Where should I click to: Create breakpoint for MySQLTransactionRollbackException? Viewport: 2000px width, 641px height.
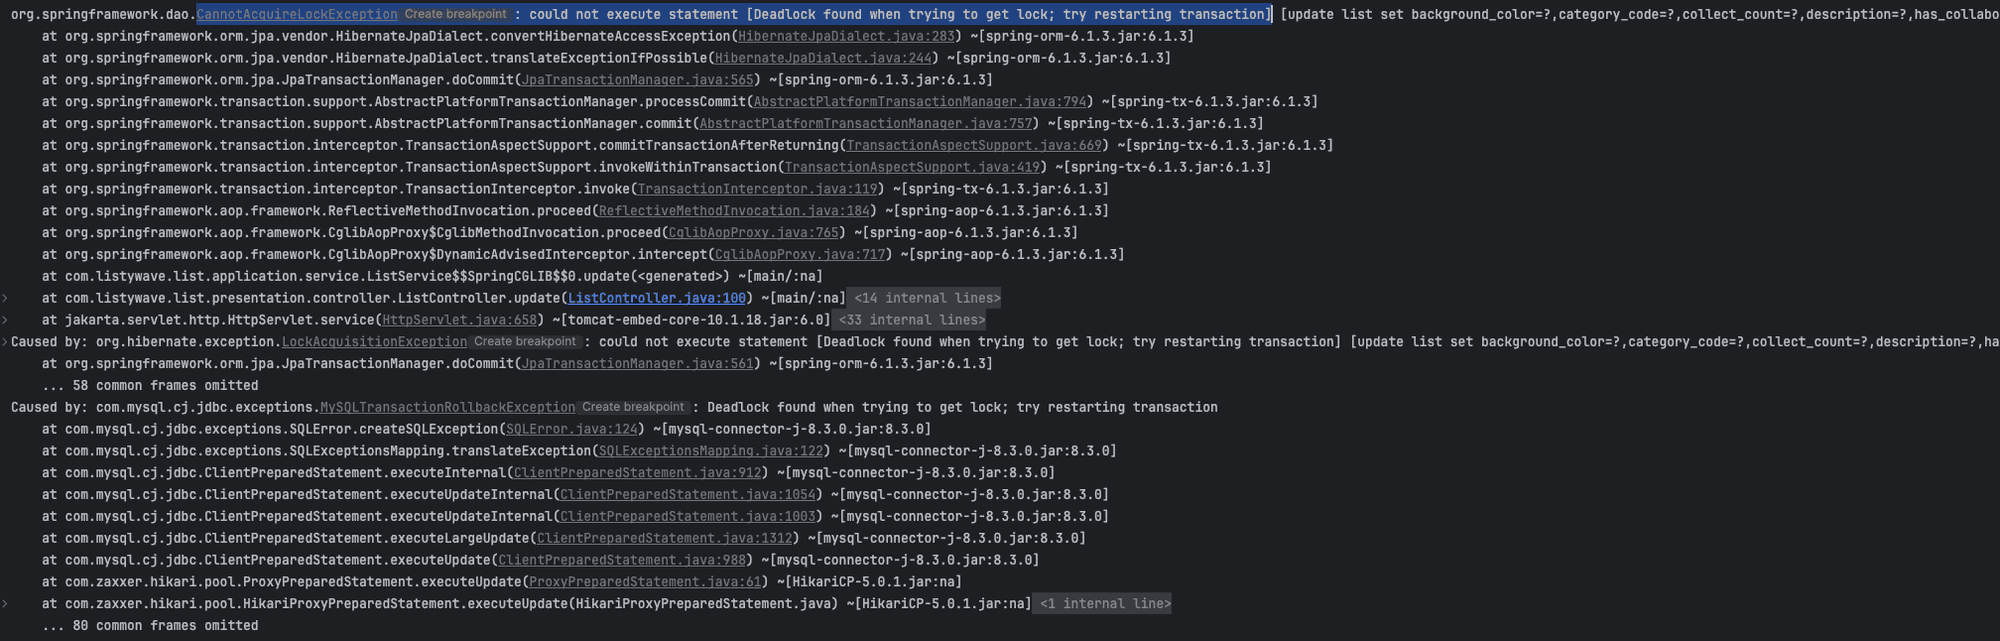(633, 407)
